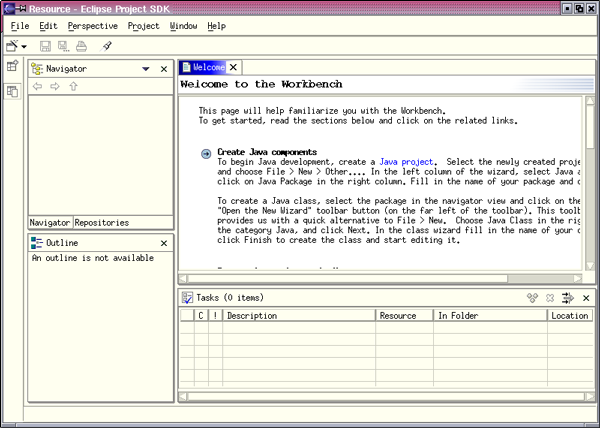Close the Outline view

pyautogui.click(x=164, y=243)
